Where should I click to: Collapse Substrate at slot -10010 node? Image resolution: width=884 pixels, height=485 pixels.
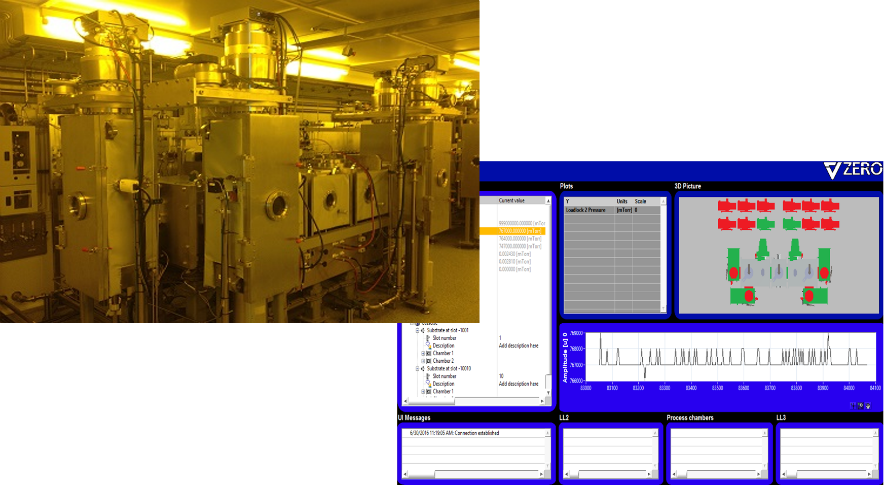[417, 368]
